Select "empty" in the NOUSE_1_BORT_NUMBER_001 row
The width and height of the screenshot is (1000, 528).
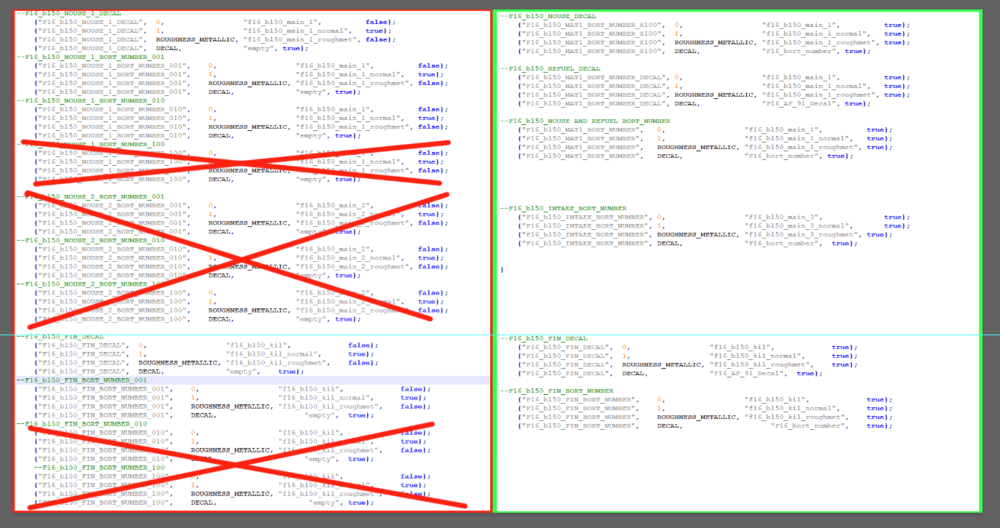[x=313, y=92]
